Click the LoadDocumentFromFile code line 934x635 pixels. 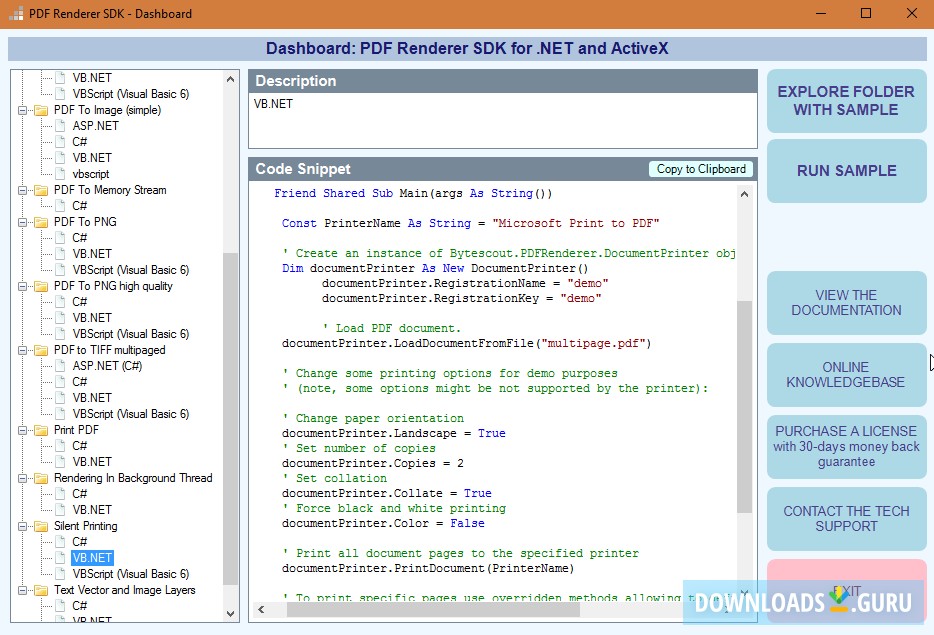[x=466, y=344]
